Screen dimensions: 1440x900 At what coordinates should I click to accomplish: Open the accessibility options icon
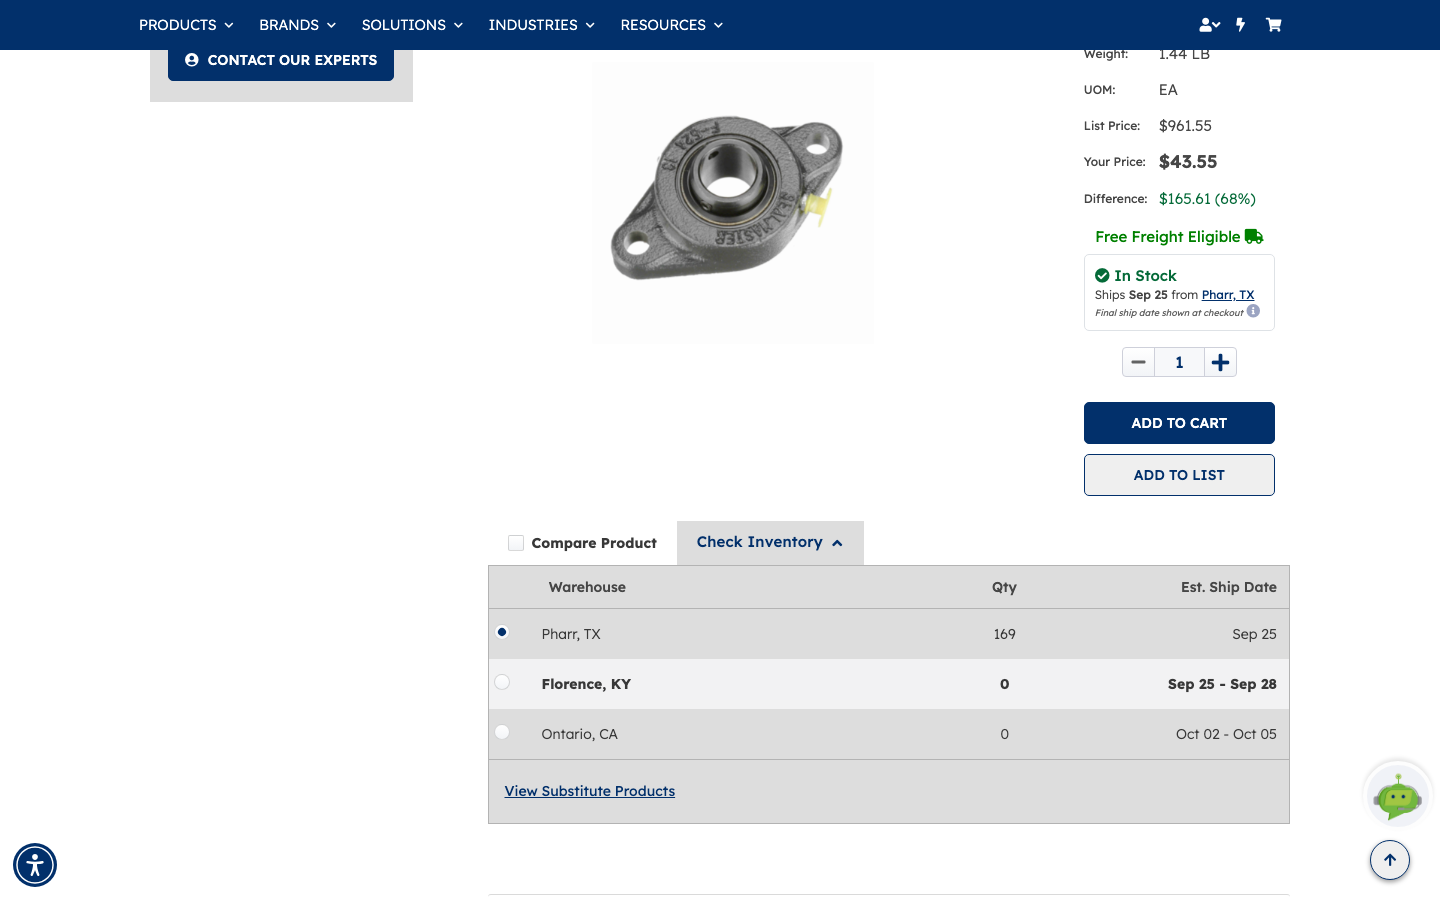[35, 865]
